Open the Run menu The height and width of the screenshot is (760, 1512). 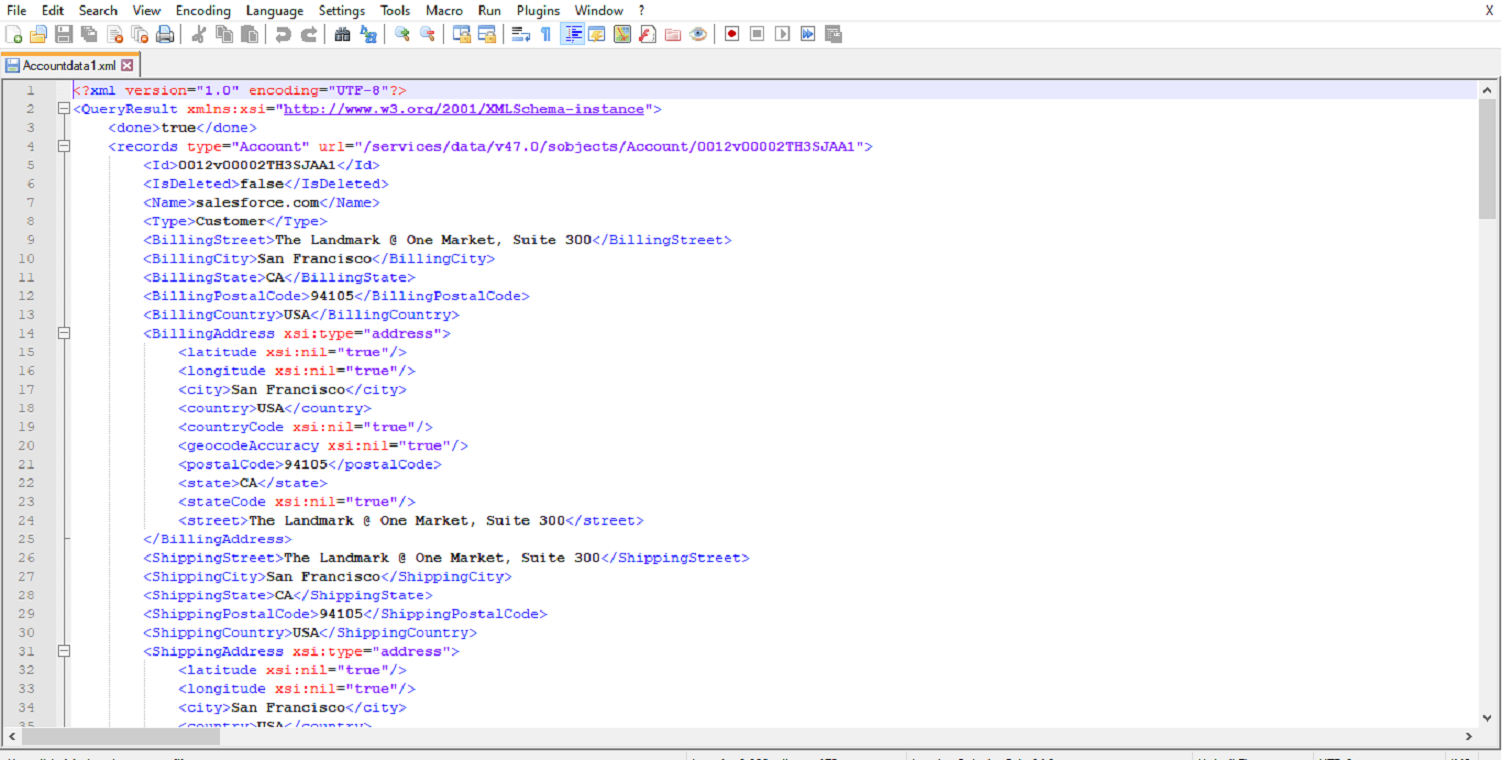point(489,10)
